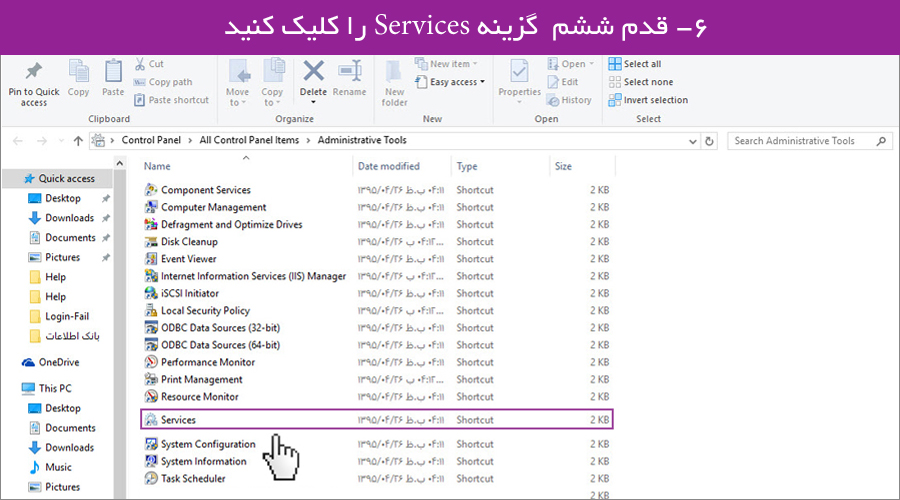This screenshot has width=900, height=500.
Task: Click Administrative Tools breadcrumb
Action: [x=362, y=140]
